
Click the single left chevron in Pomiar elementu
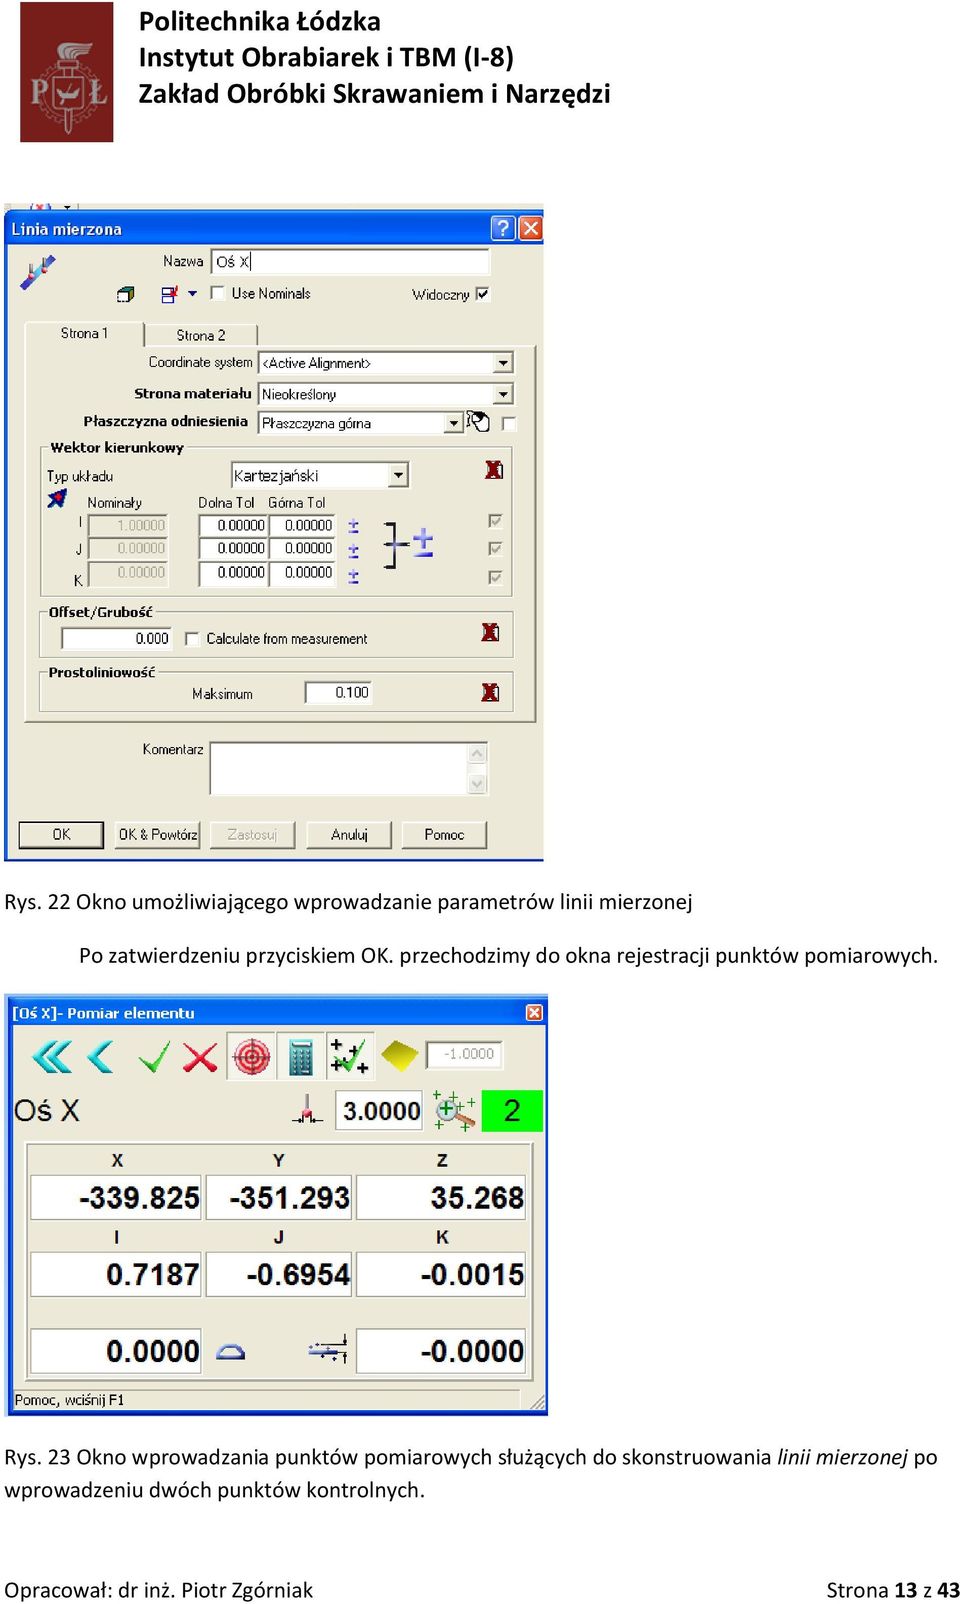100,1056
